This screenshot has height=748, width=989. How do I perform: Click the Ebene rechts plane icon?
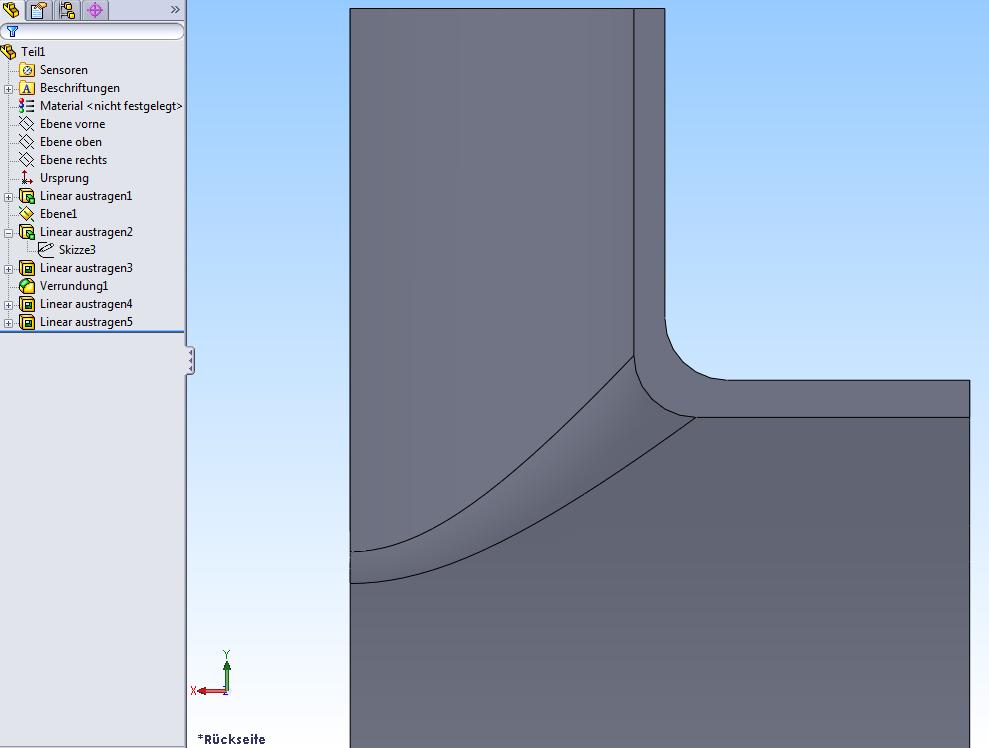point(26,160)
